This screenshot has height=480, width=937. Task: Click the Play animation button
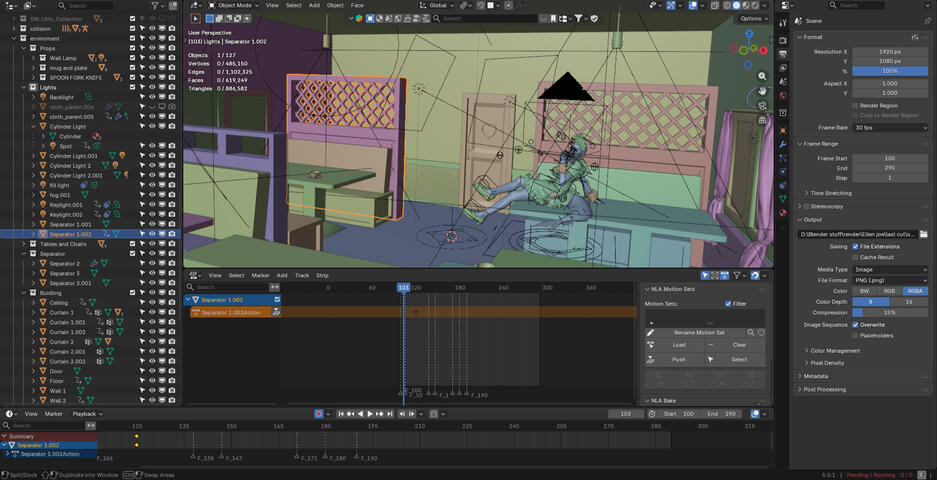[x=371, y=414]
